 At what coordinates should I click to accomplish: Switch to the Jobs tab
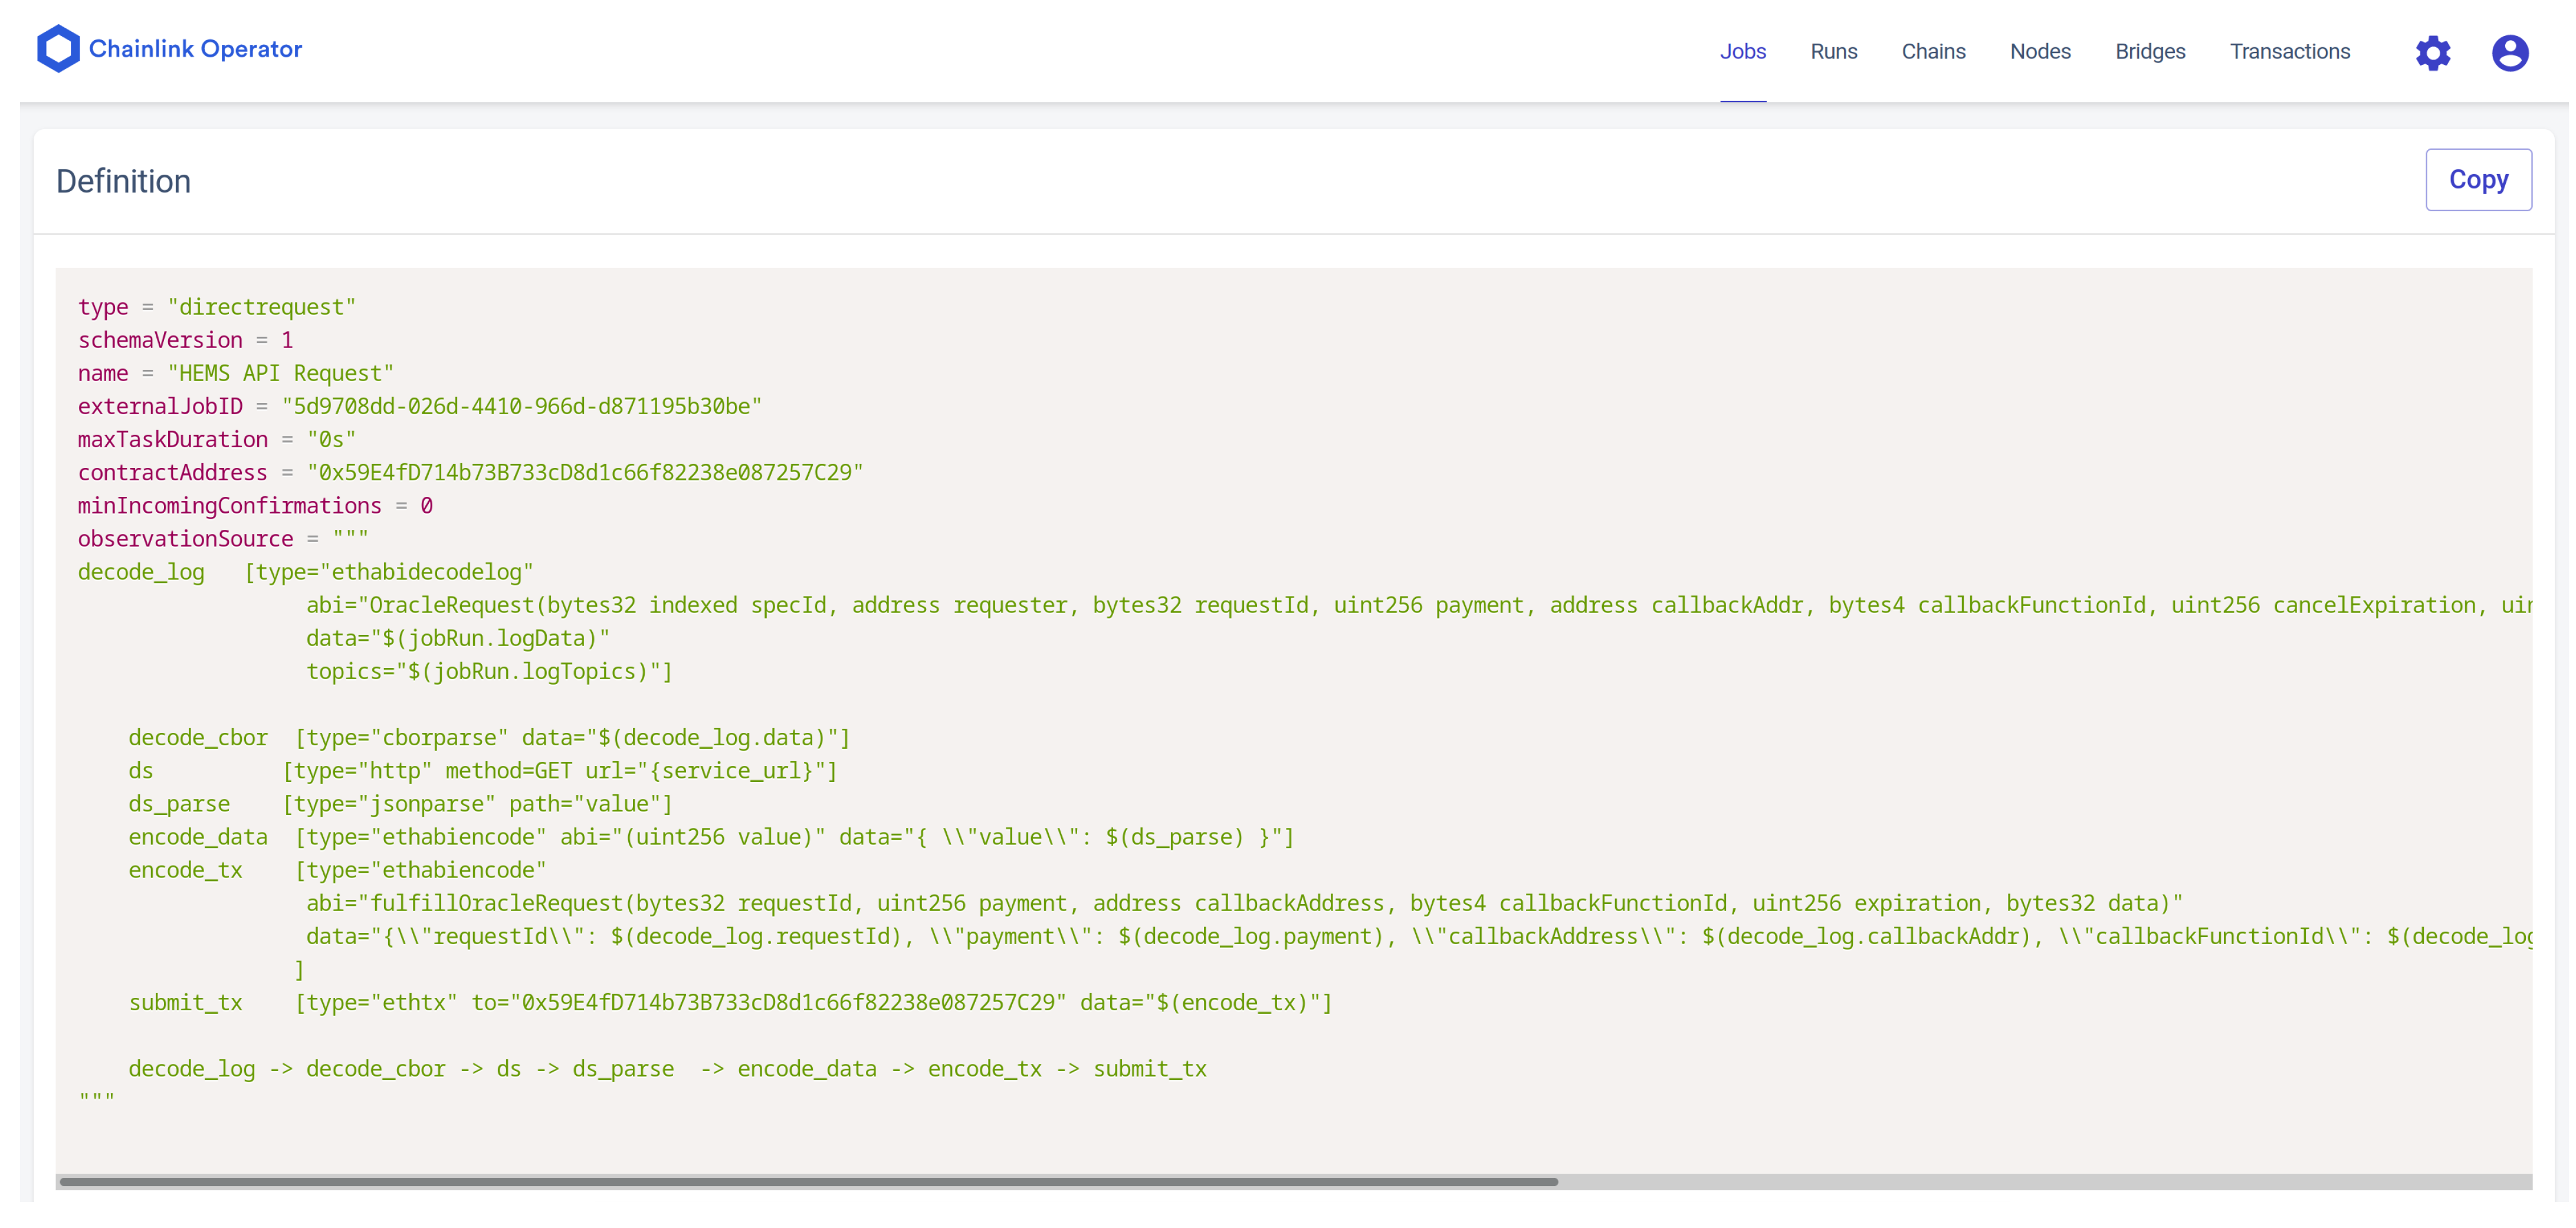pyautogui.click(x=1742, y=52)
